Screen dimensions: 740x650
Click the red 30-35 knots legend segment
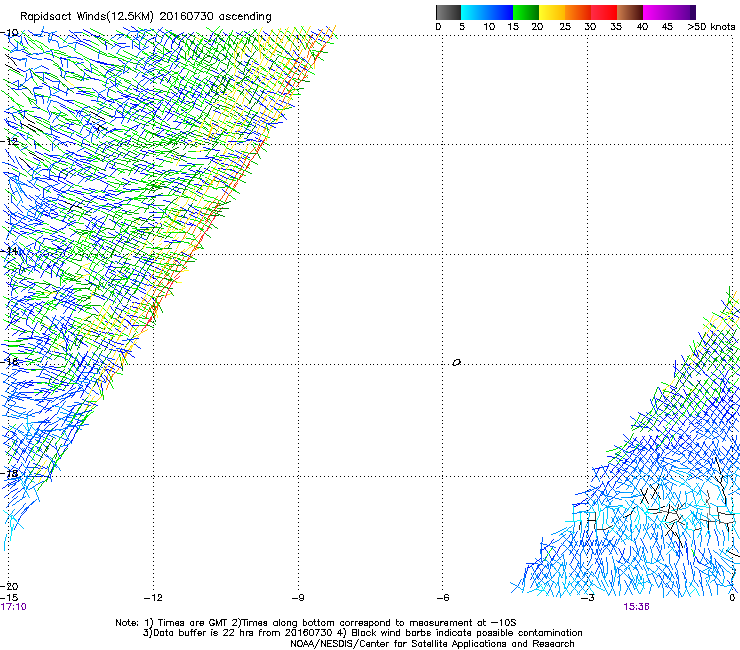click(604, 12)
